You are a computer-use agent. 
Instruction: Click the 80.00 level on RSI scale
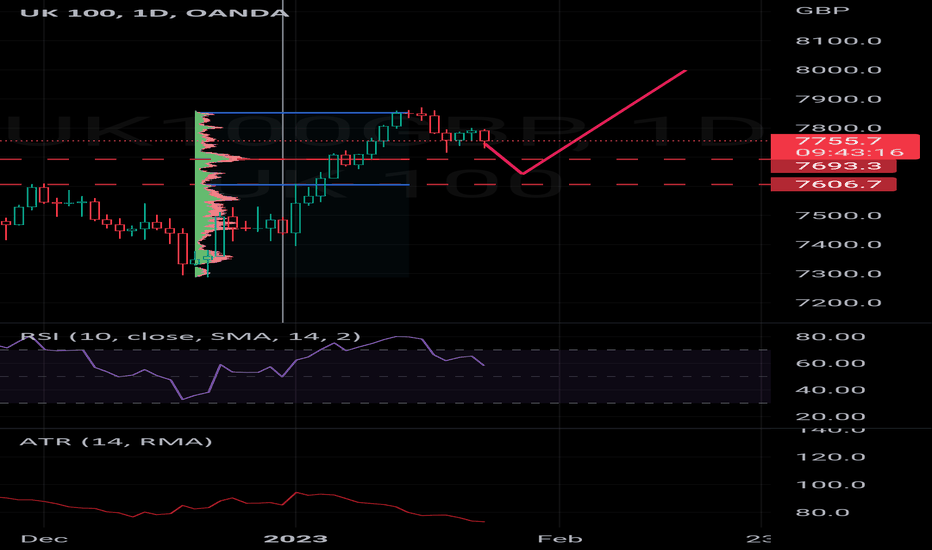coord(830,337)
